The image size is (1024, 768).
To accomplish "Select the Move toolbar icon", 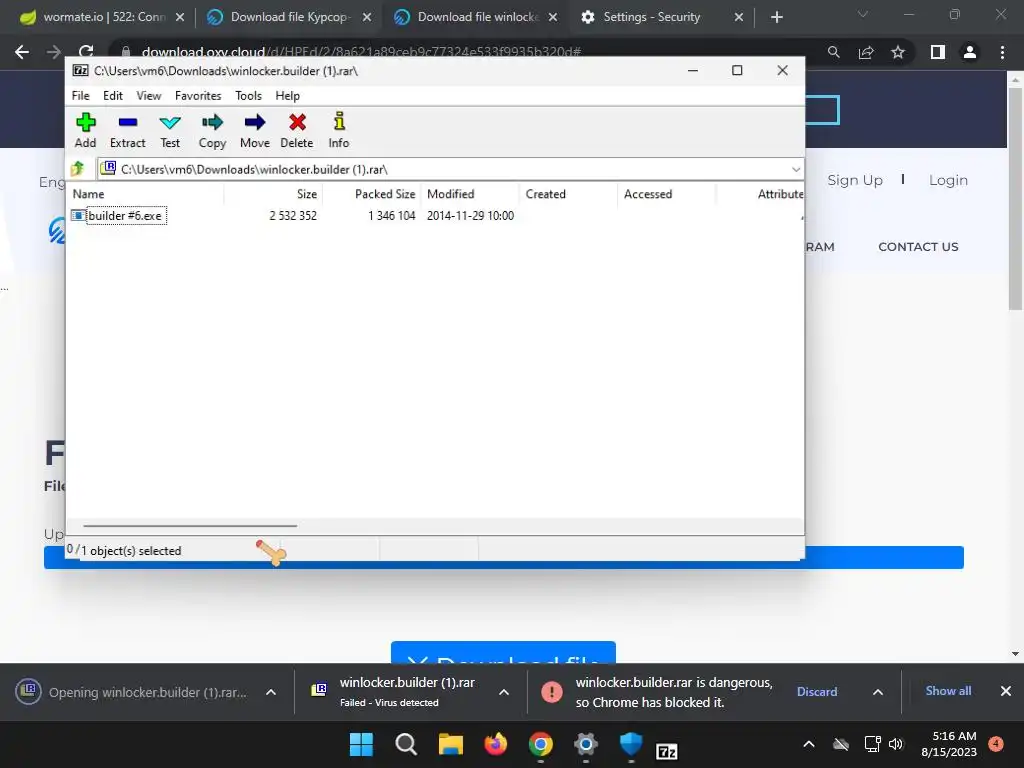I will coord(255,131).
